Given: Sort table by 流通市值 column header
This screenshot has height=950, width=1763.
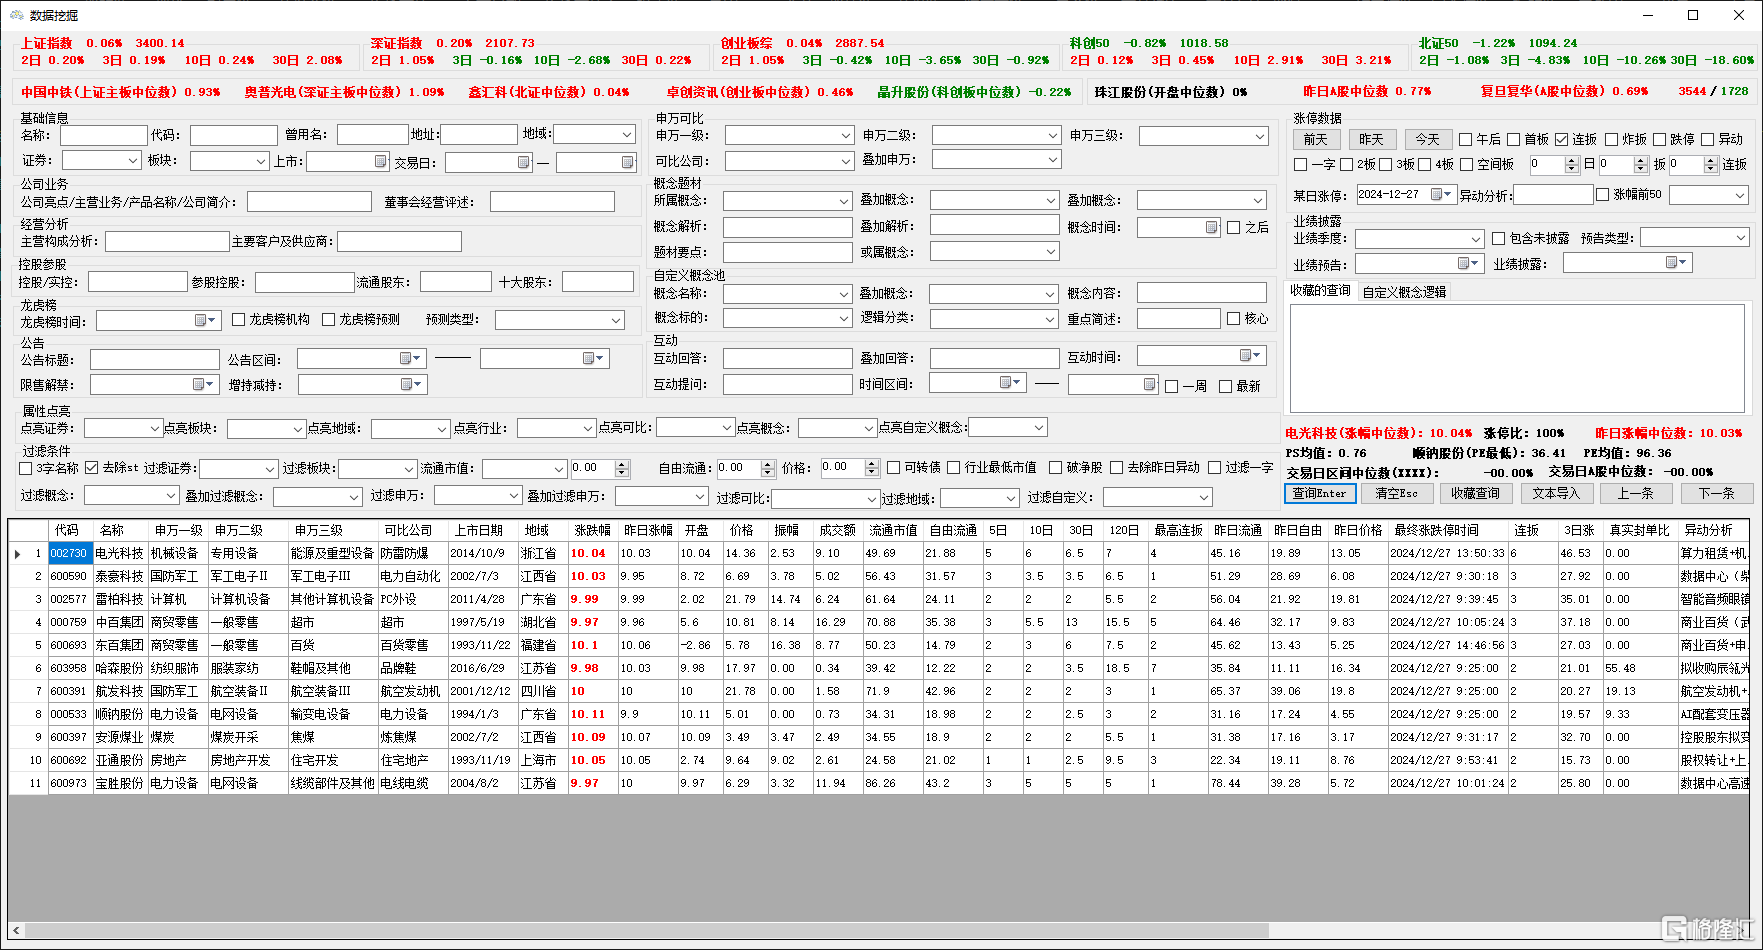Looking at the screenshot, I should point(893,530).
